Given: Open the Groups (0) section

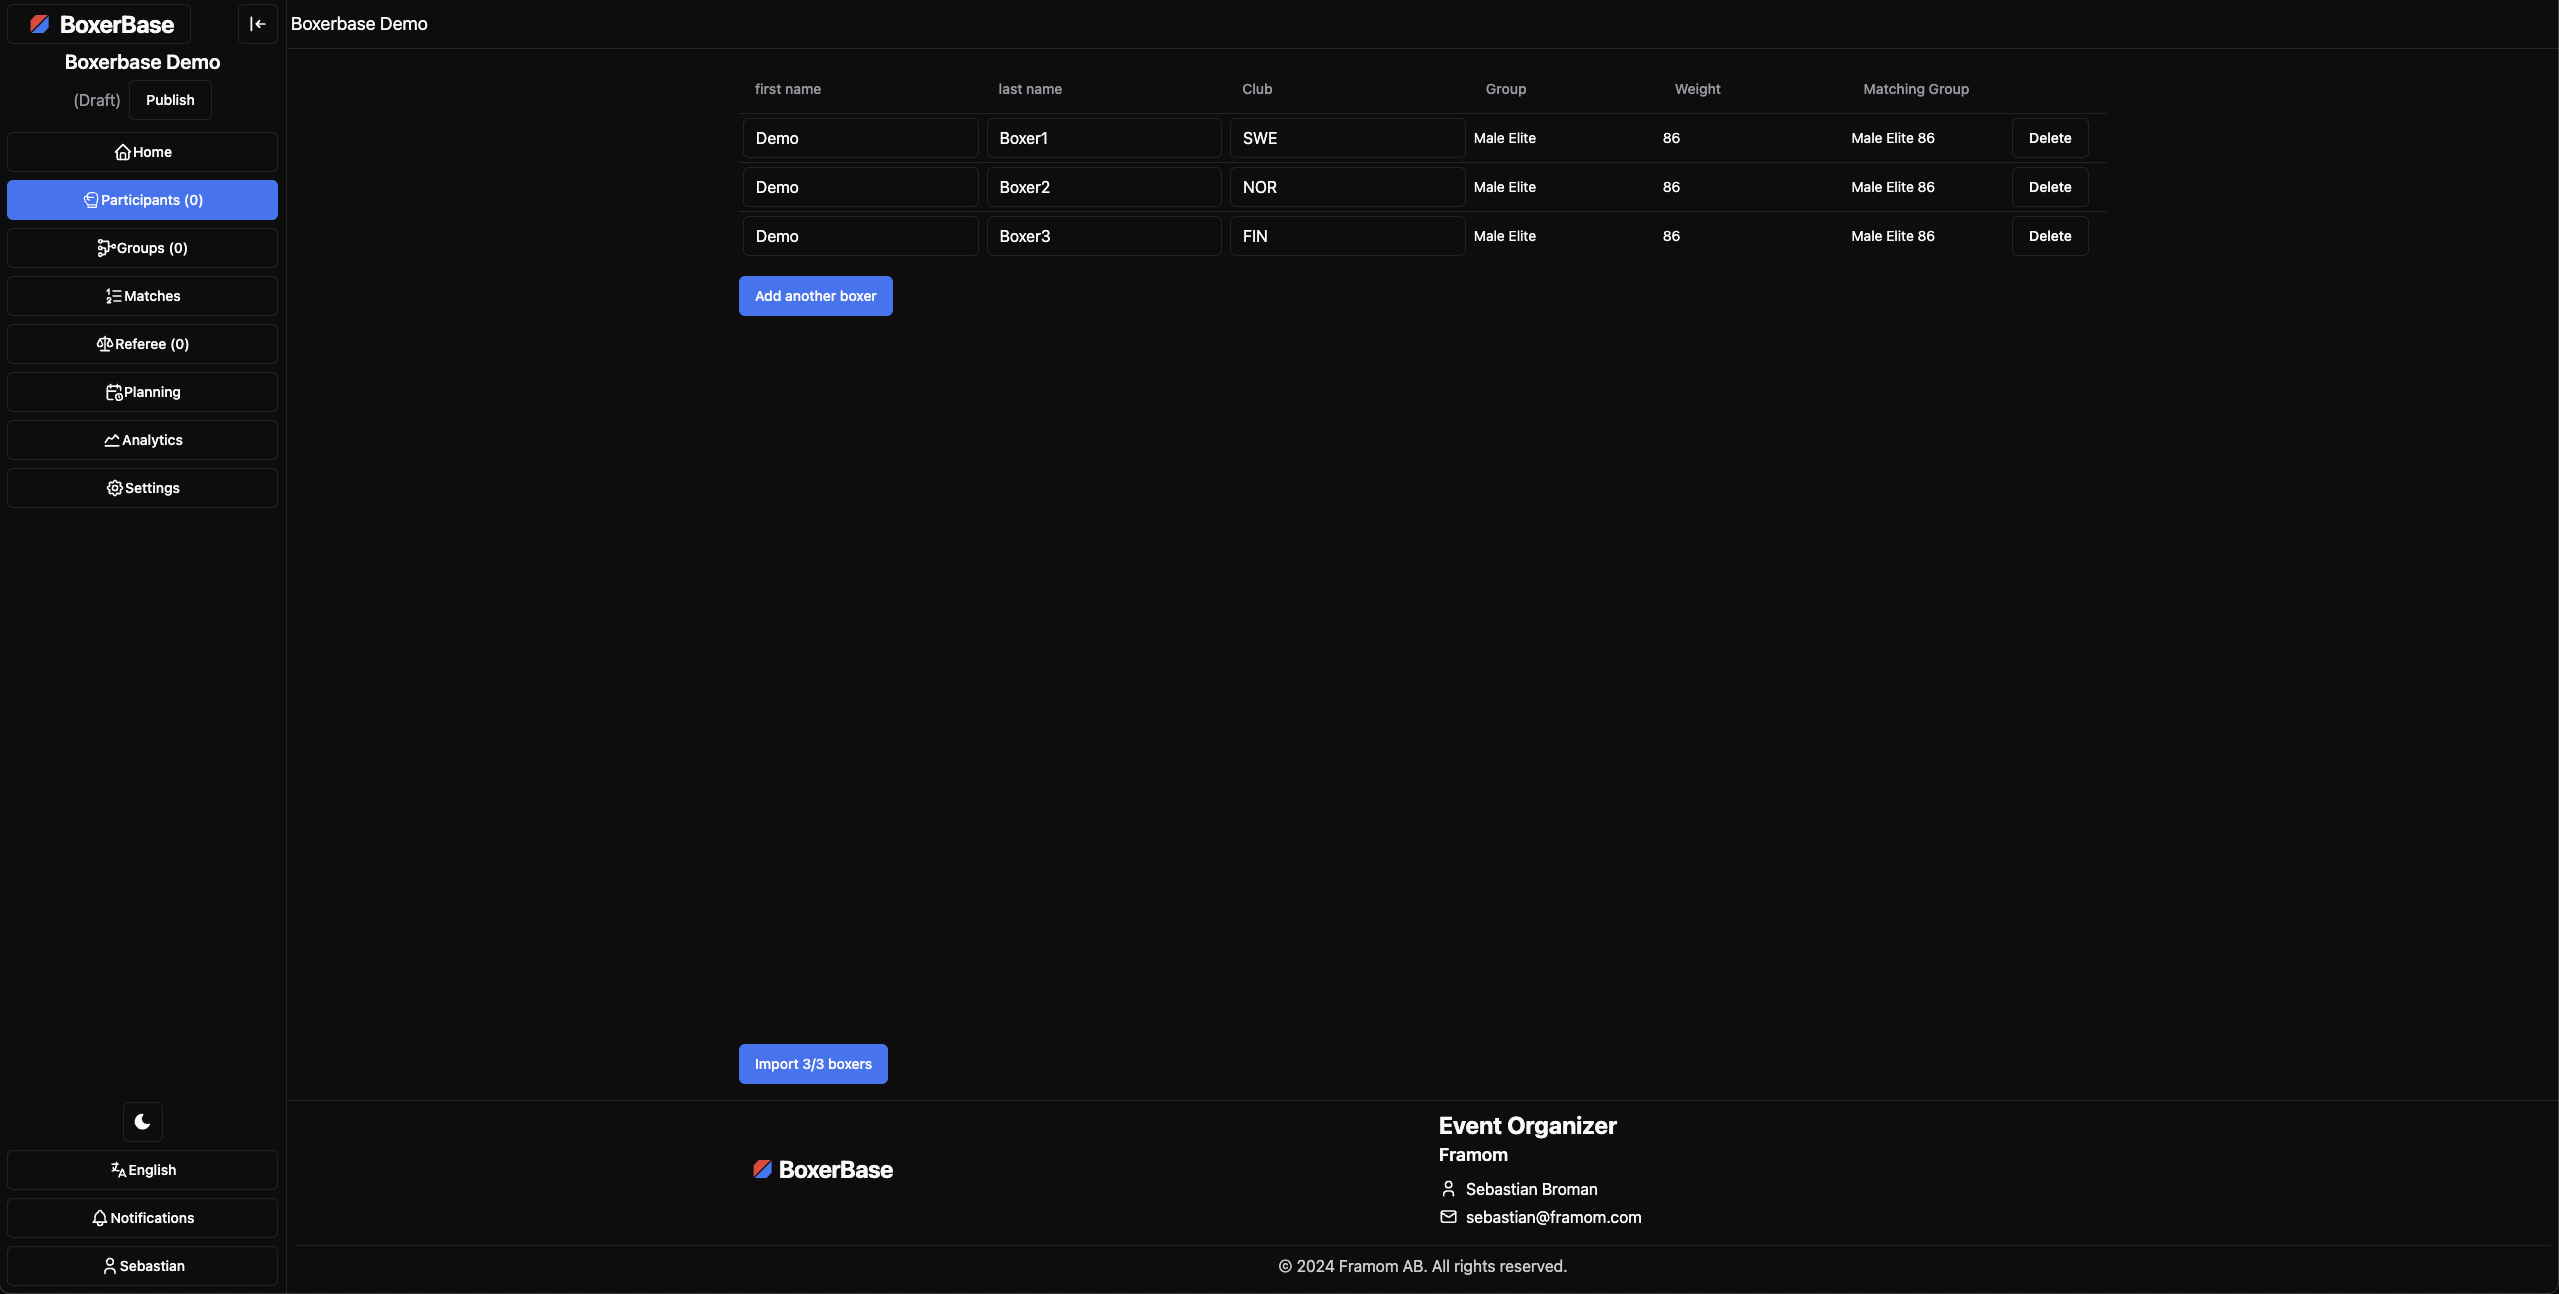Looking at the screenshot, I should tap(142, 248).
